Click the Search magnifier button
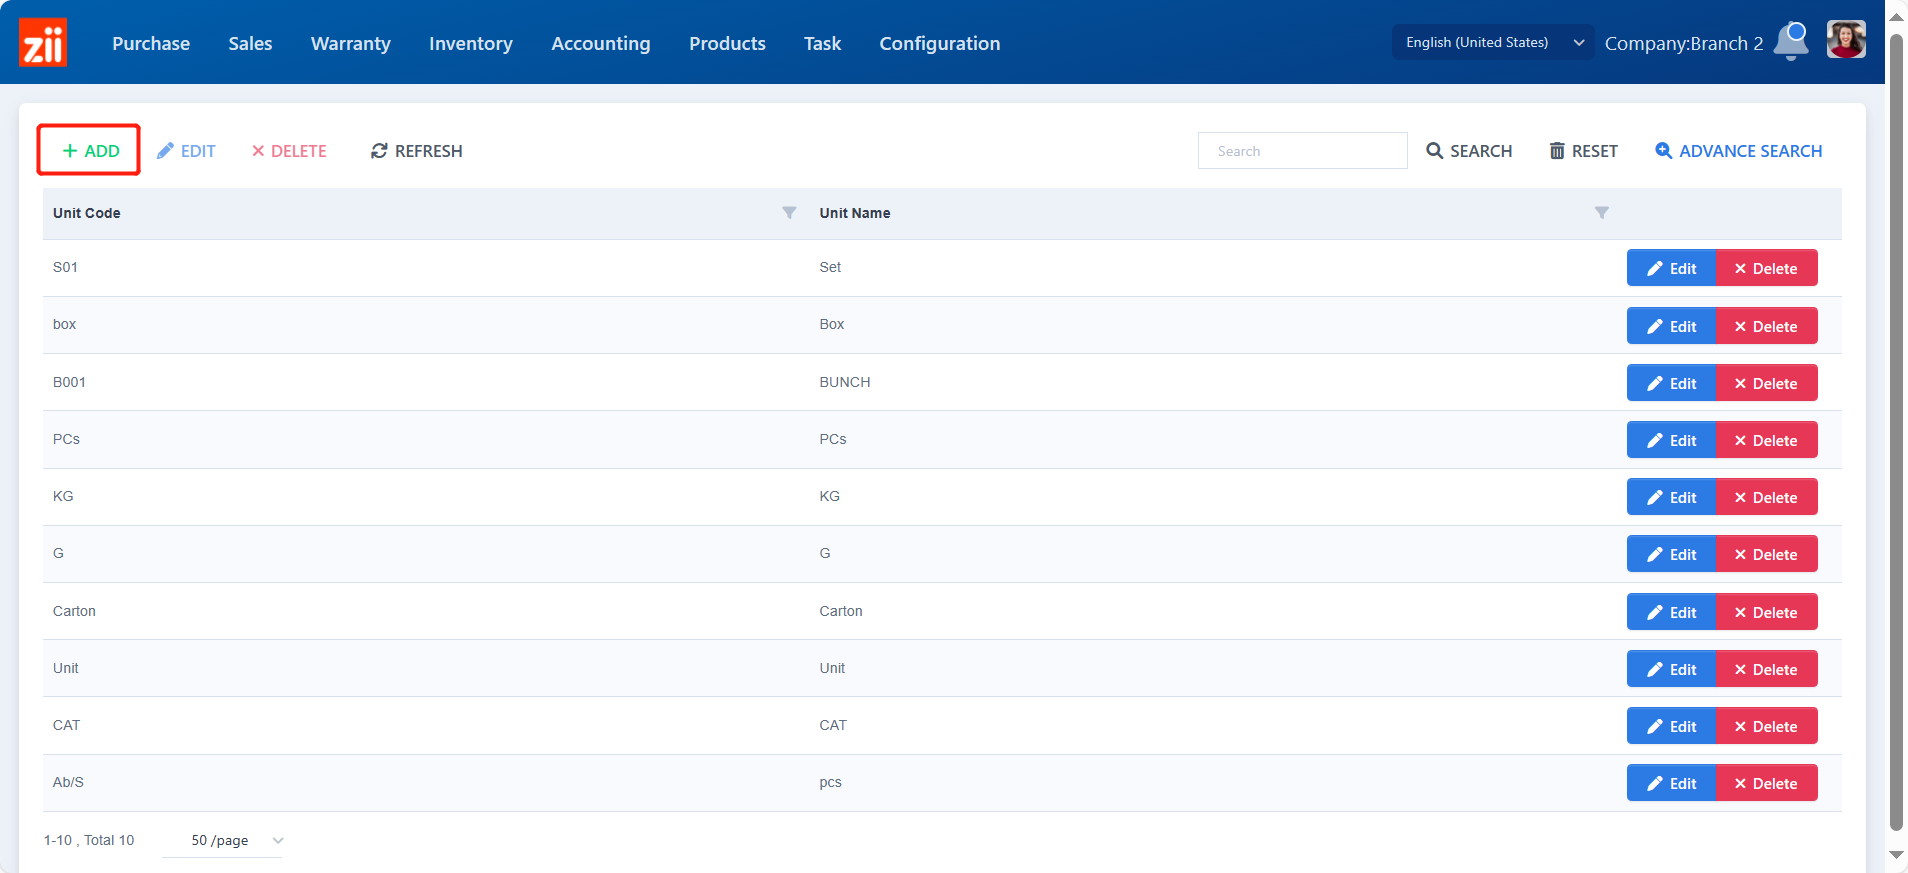1908x873 pixels. 1469,151
